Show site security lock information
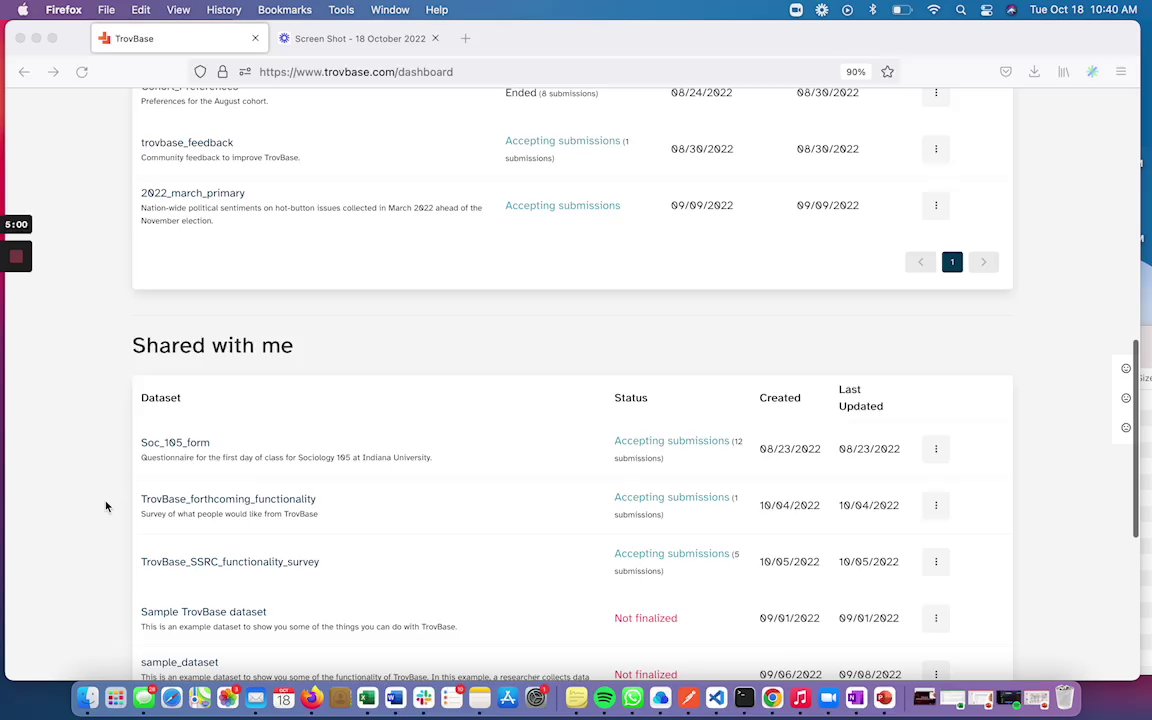This screenshot has height=720, width=1152. [223, 72]
